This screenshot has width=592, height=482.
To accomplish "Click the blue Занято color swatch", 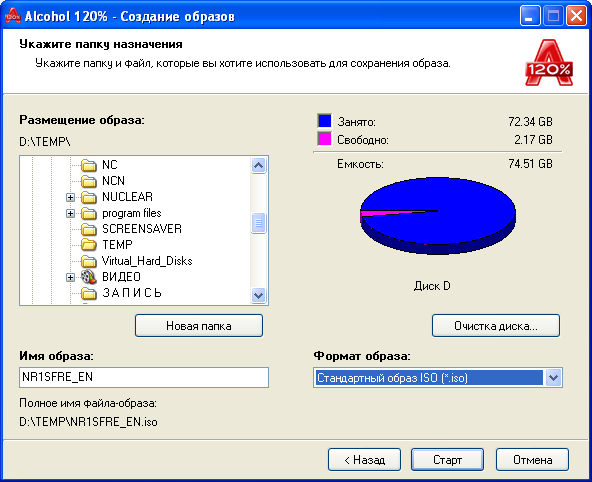I will 325,121.
